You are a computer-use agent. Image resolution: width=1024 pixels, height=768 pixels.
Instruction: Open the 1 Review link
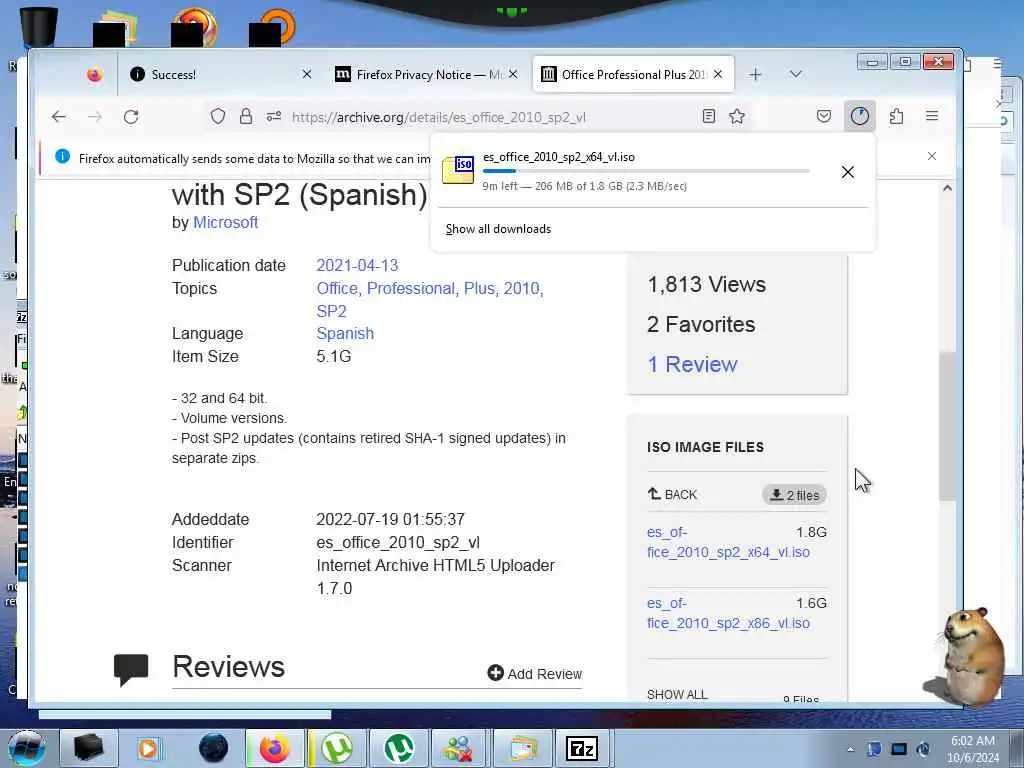[x=692, y=364]
